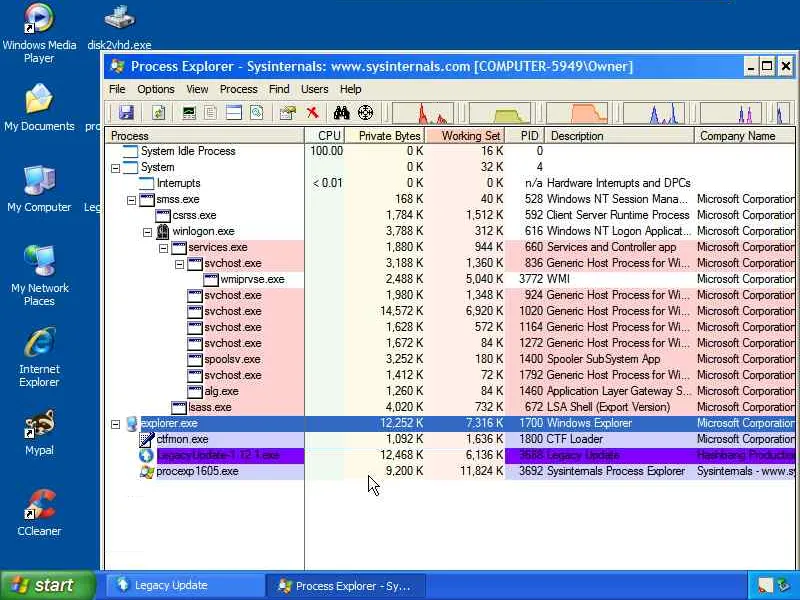Open the Help menu
The height and width of the screenshot is (600, 800).
351,89
